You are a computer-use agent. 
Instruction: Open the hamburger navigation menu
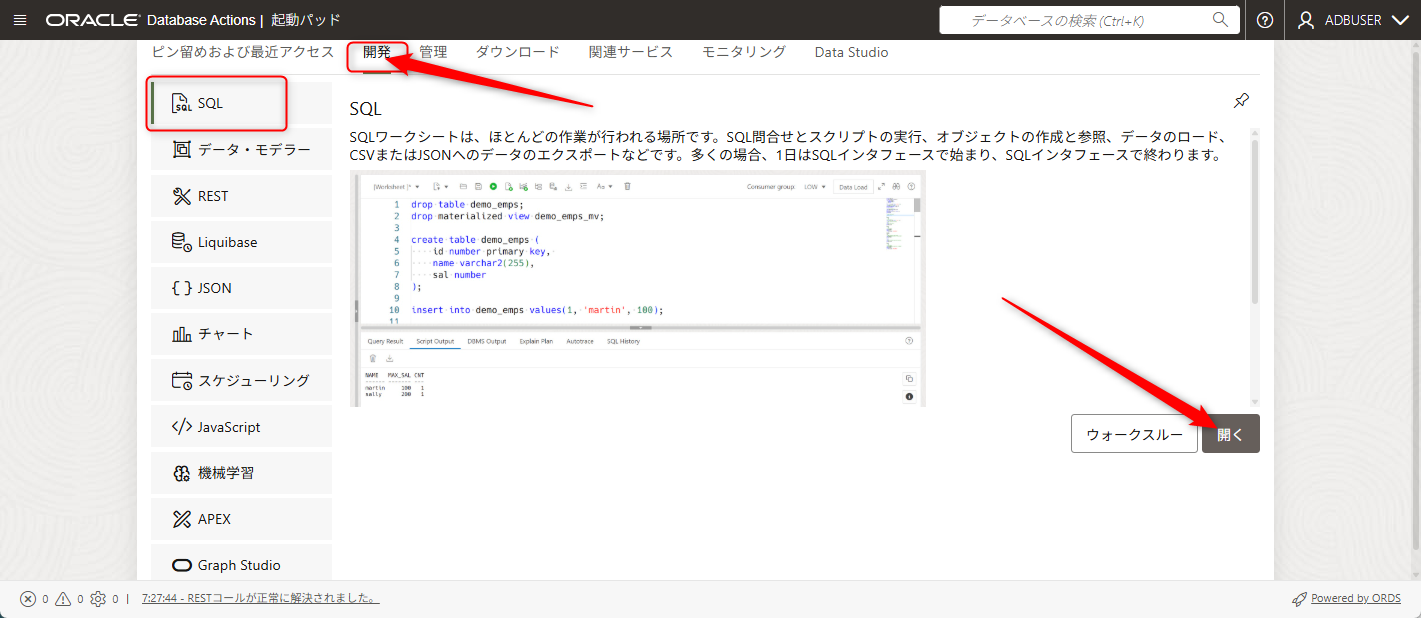coord(21,20)
